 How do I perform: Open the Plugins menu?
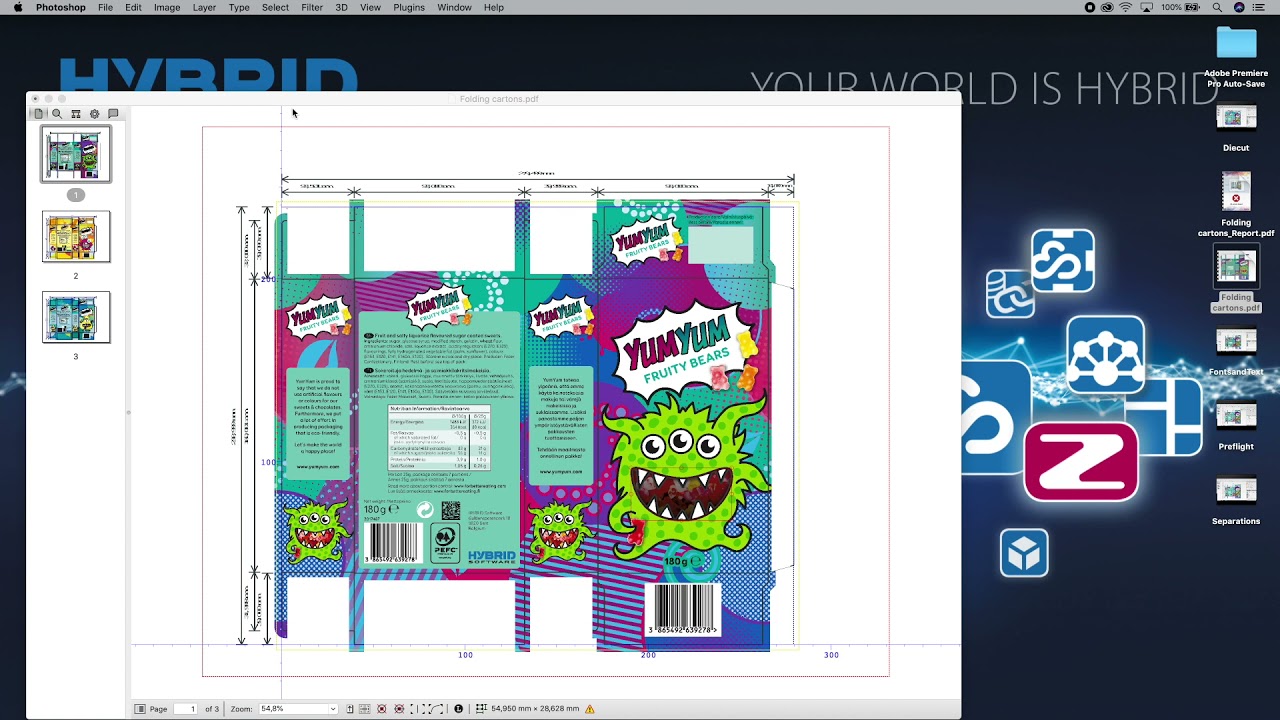(x=409, y=7)
